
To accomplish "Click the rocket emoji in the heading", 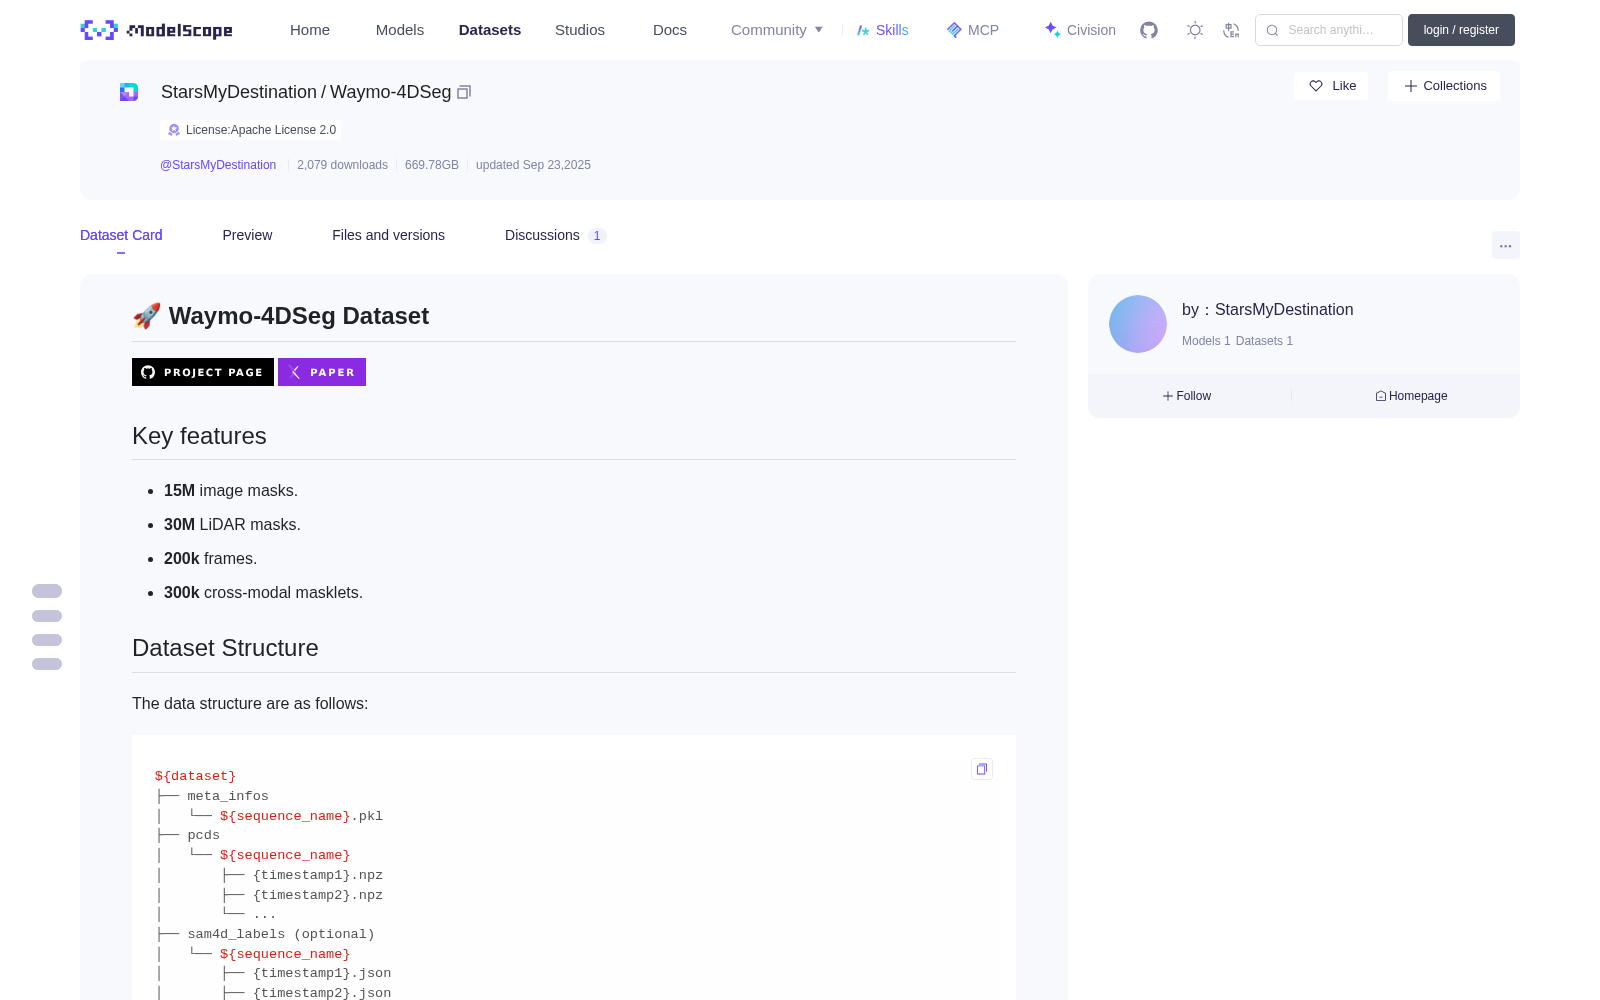I will point(147,316).
